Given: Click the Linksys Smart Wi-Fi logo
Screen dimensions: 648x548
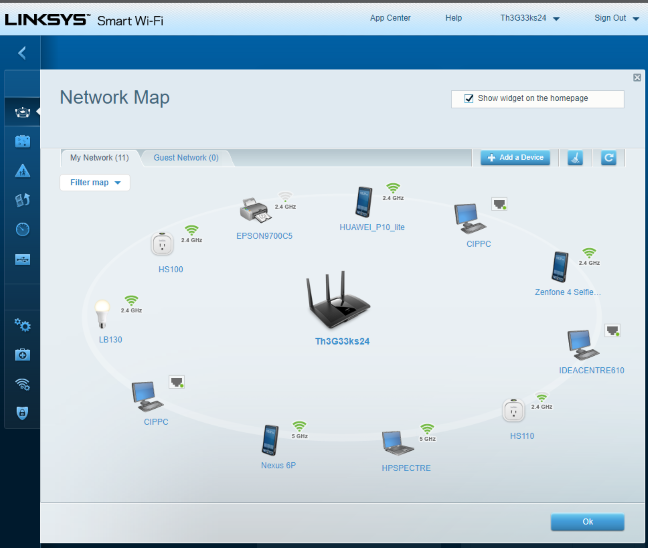Looking at the screenshot, I should pos(84,20).
